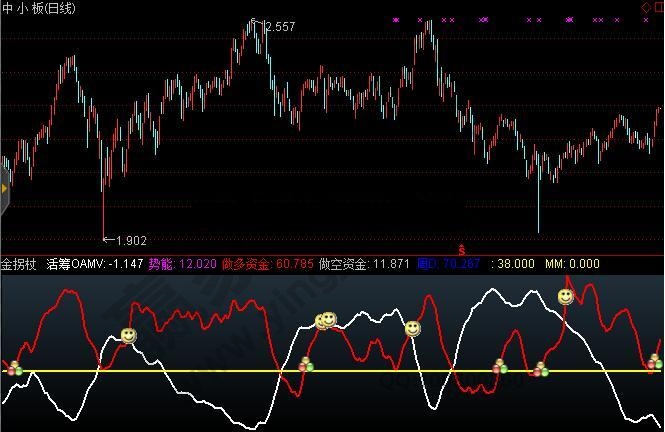Screen dimensions: 665x432
Task: Click the red diamond icon in top-right corner
Action: point(645,7)
